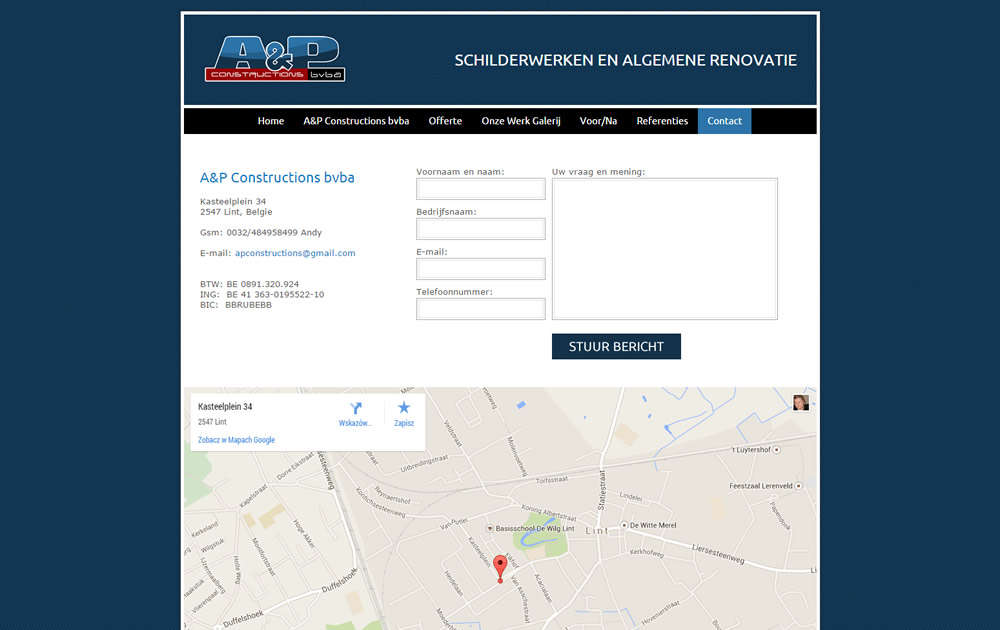This screenshot has width=1000, height=630.
Task: Click the Basisschool De Wilg Lint map marker
Action: pyautogui.click(x=490, y=529)
